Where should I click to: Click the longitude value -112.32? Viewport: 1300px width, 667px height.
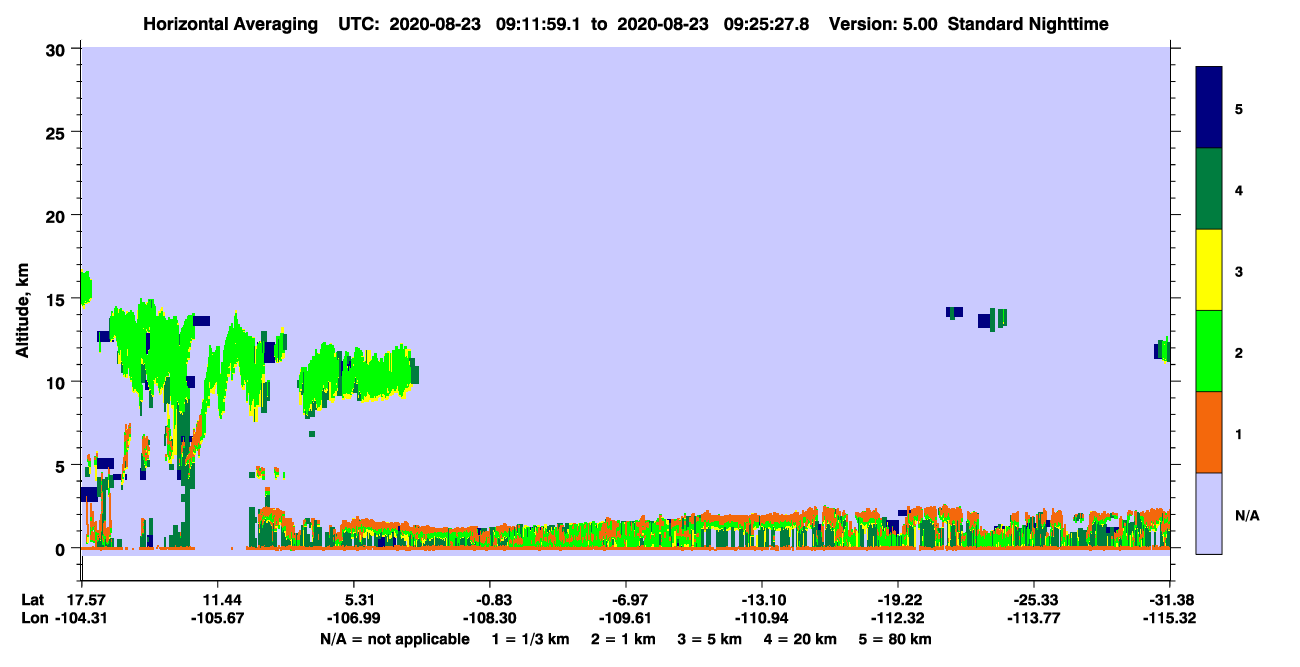(897, 618)
